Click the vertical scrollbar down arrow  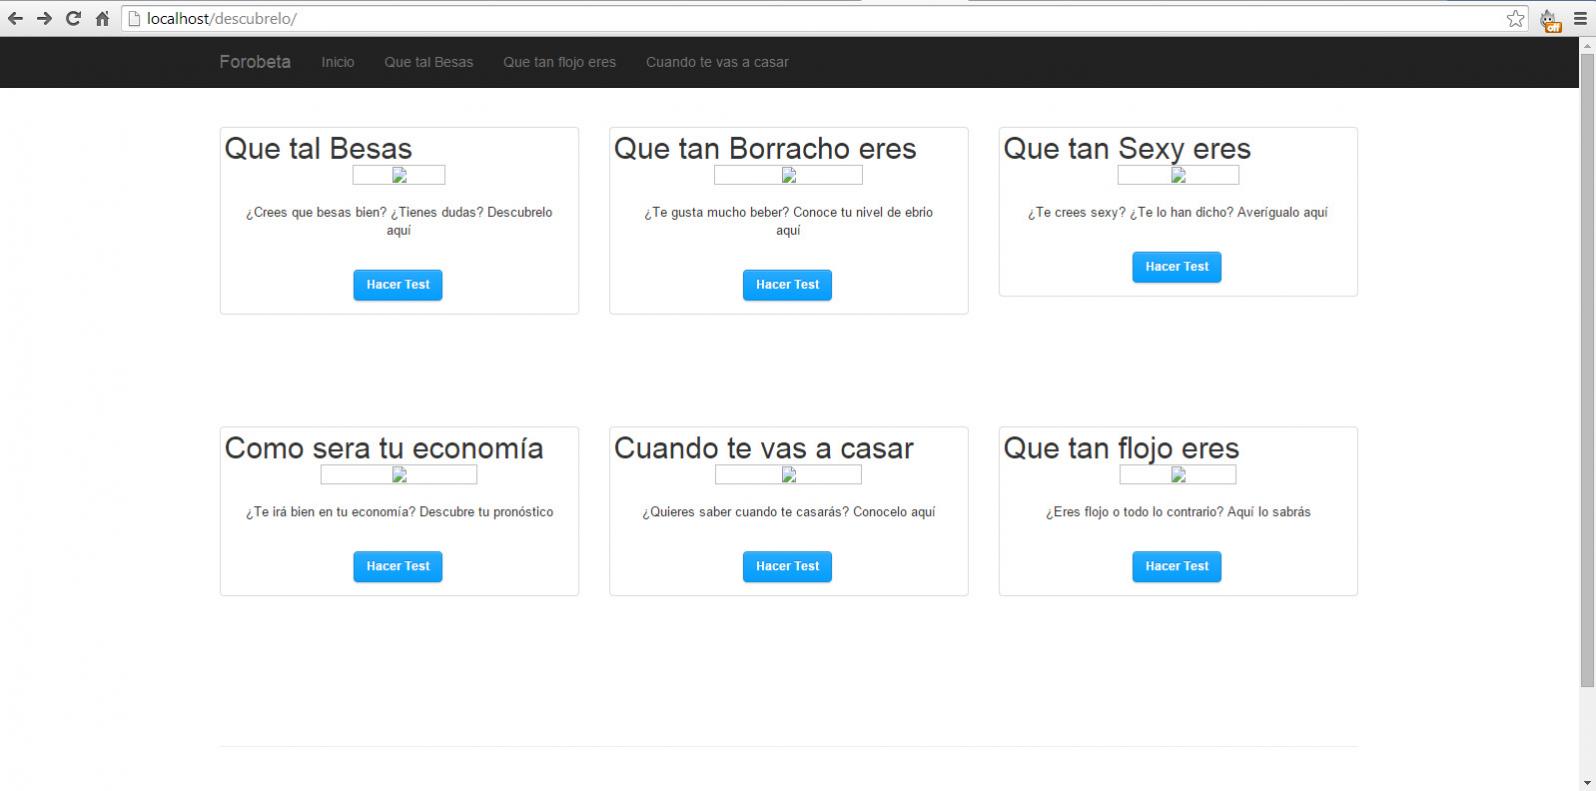coord(1587,782)
